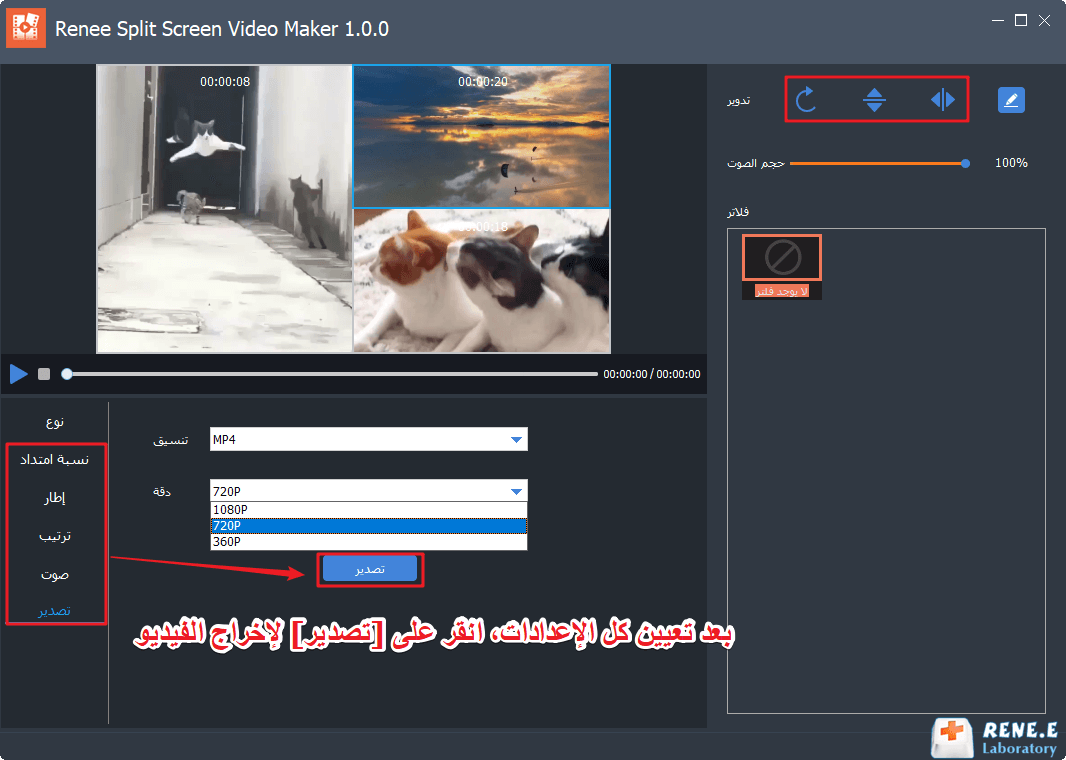Screen dimensions: 1066x760
Task: Close the Renee Split Screen window
Action: click(1044, 21)
